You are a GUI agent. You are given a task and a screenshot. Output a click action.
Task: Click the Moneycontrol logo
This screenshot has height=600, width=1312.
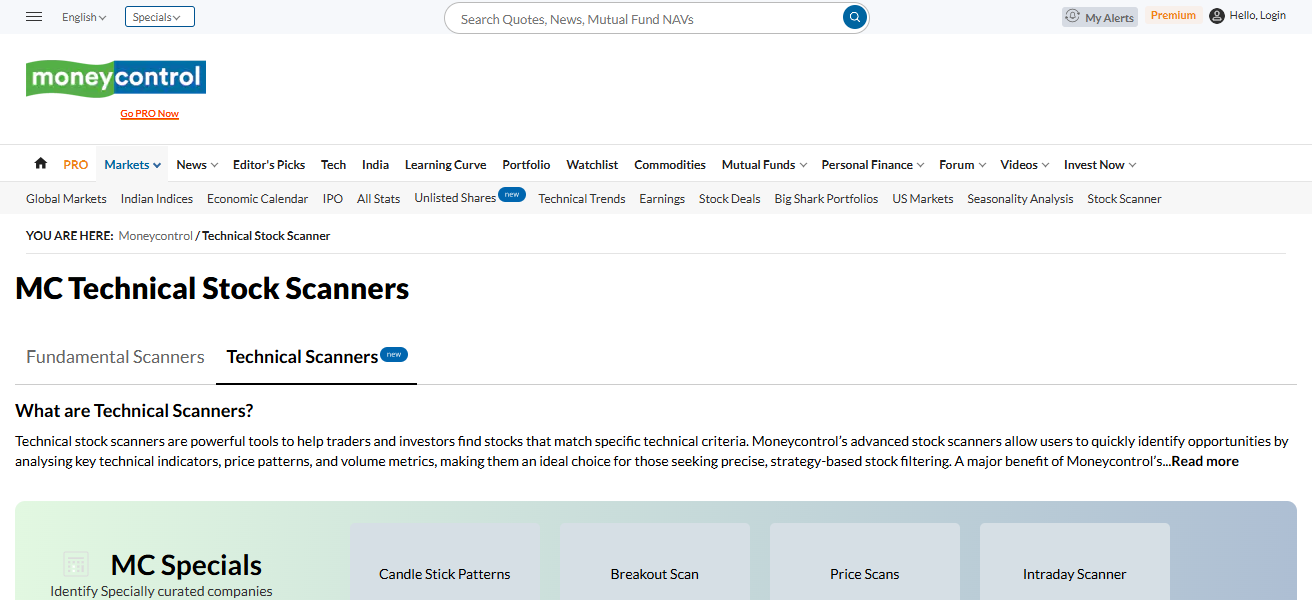116,78
